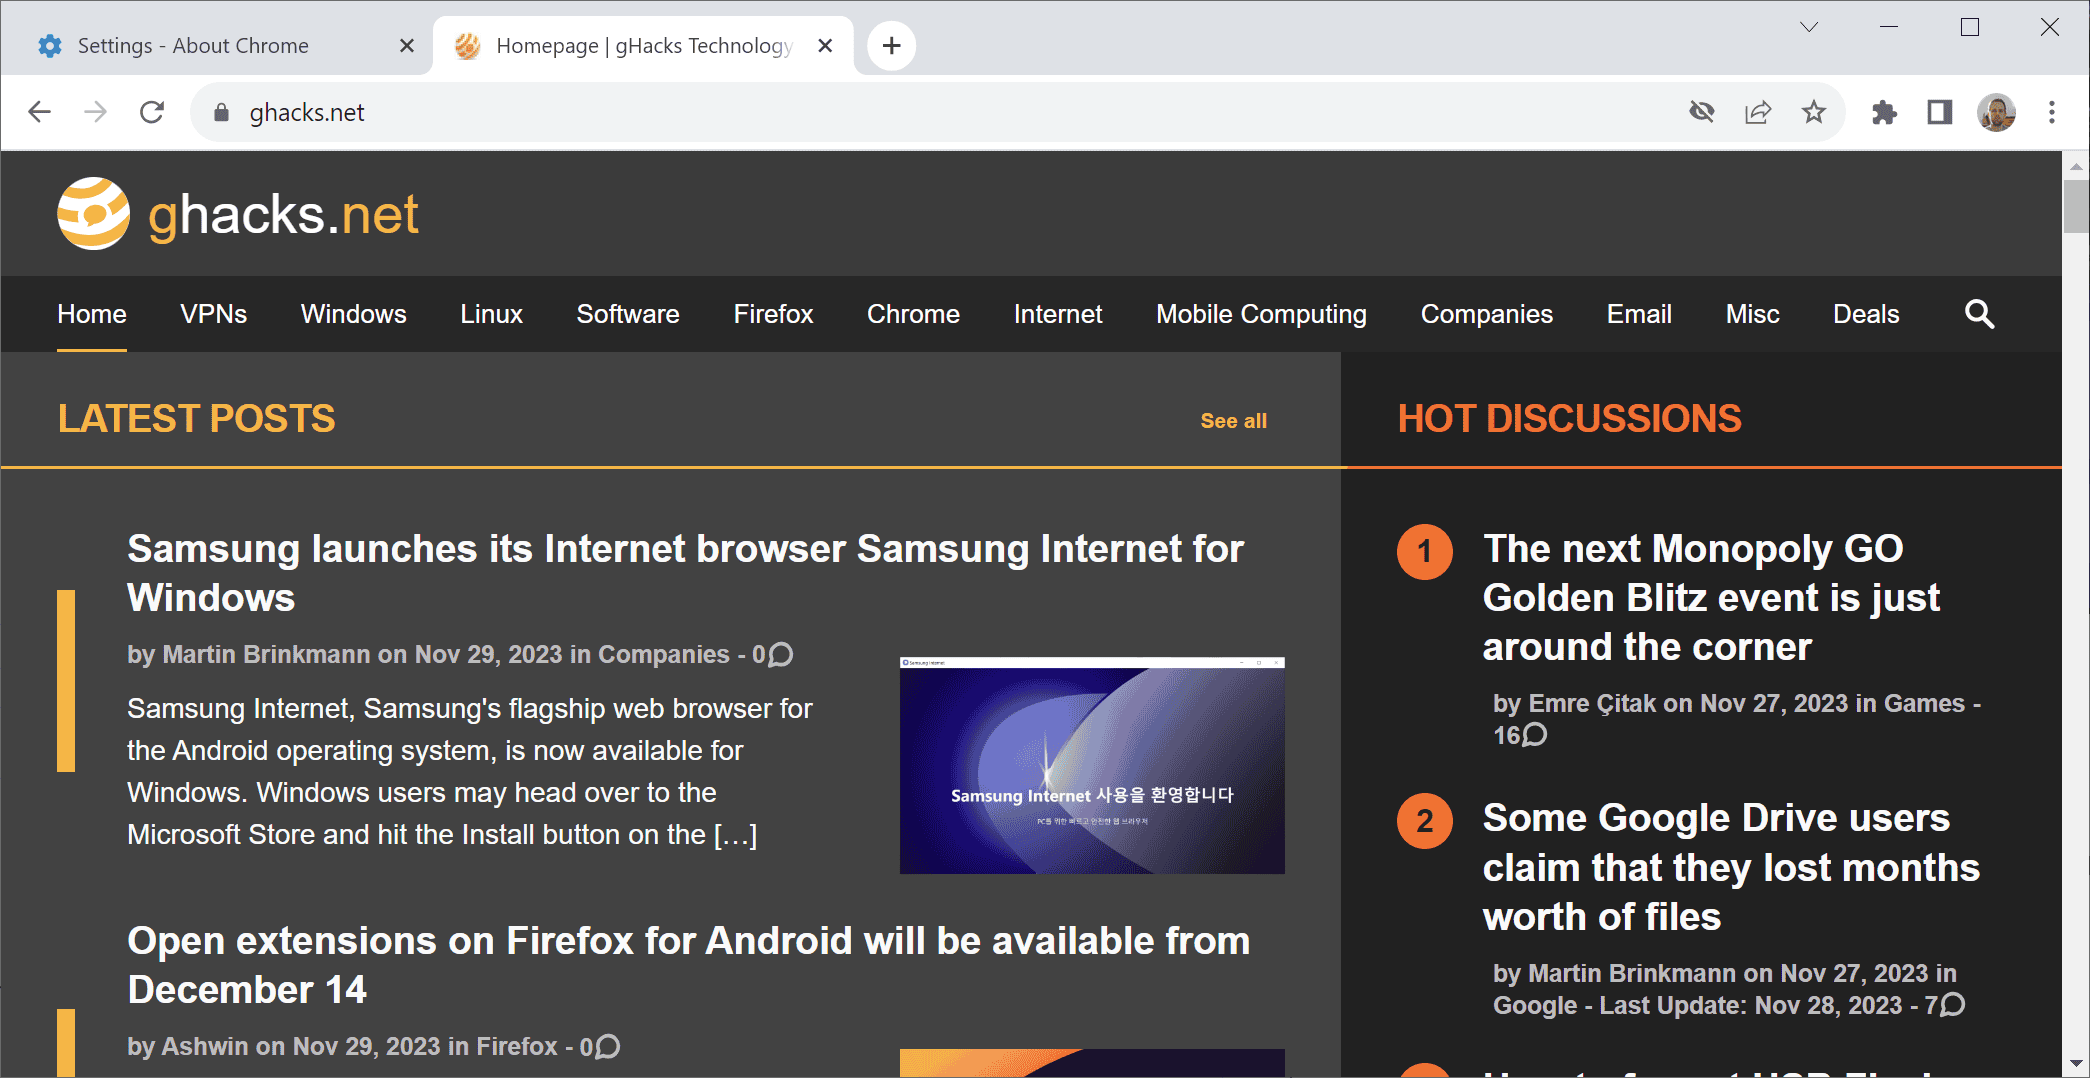The height and width of the screenshot is (1078, 2090).
Task: Select Chrome in the navigation bar
Action: (x=913, y=314)
